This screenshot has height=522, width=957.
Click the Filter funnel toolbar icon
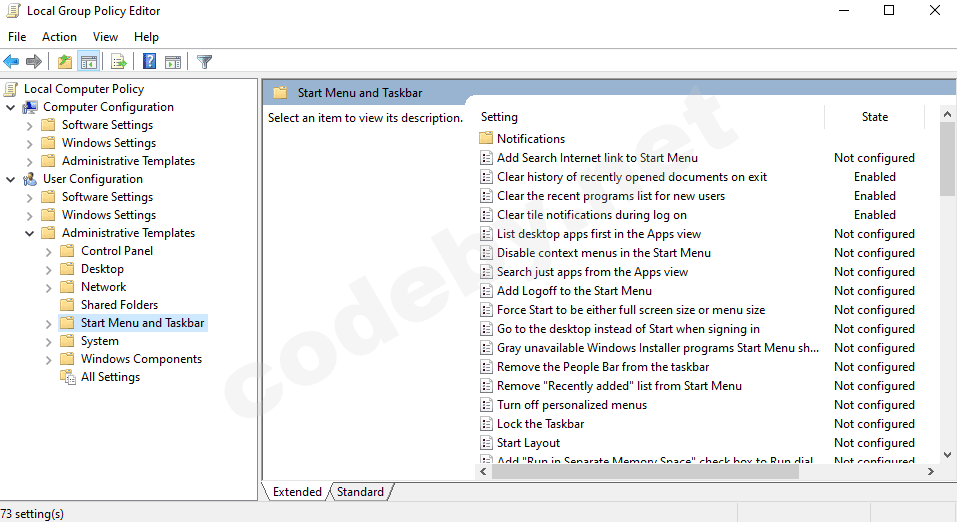point(204,62)
